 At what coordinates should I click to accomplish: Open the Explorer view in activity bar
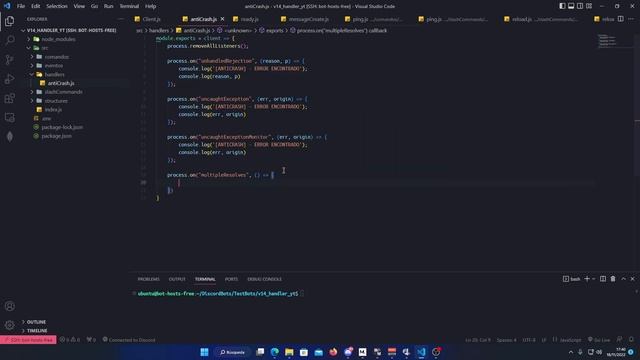[x=9, y=21]
